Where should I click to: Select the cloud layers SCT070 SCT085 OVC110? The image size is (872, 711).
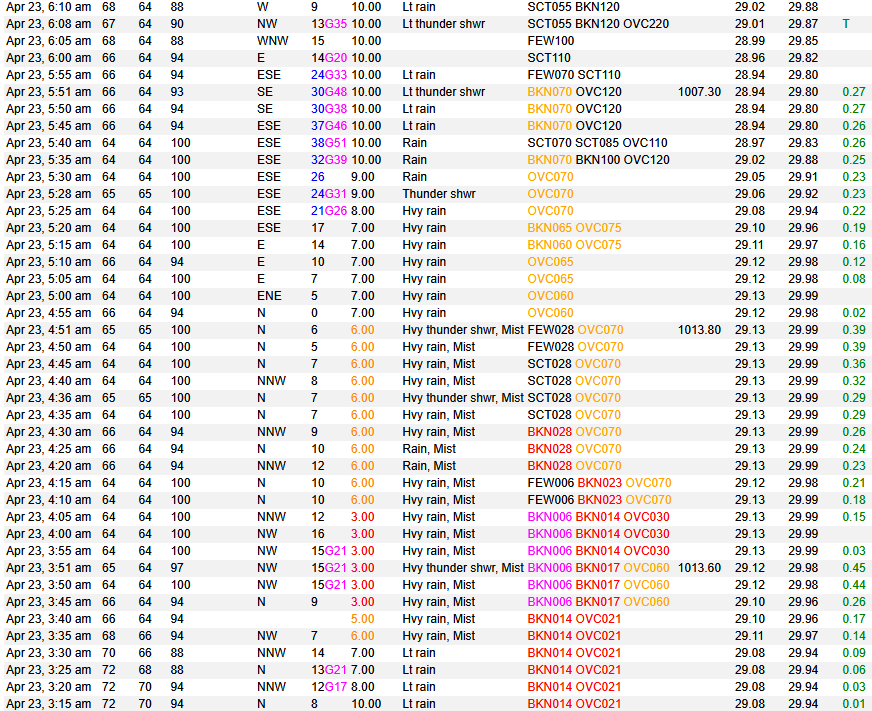pyautogui.click(x=597, y=143)
